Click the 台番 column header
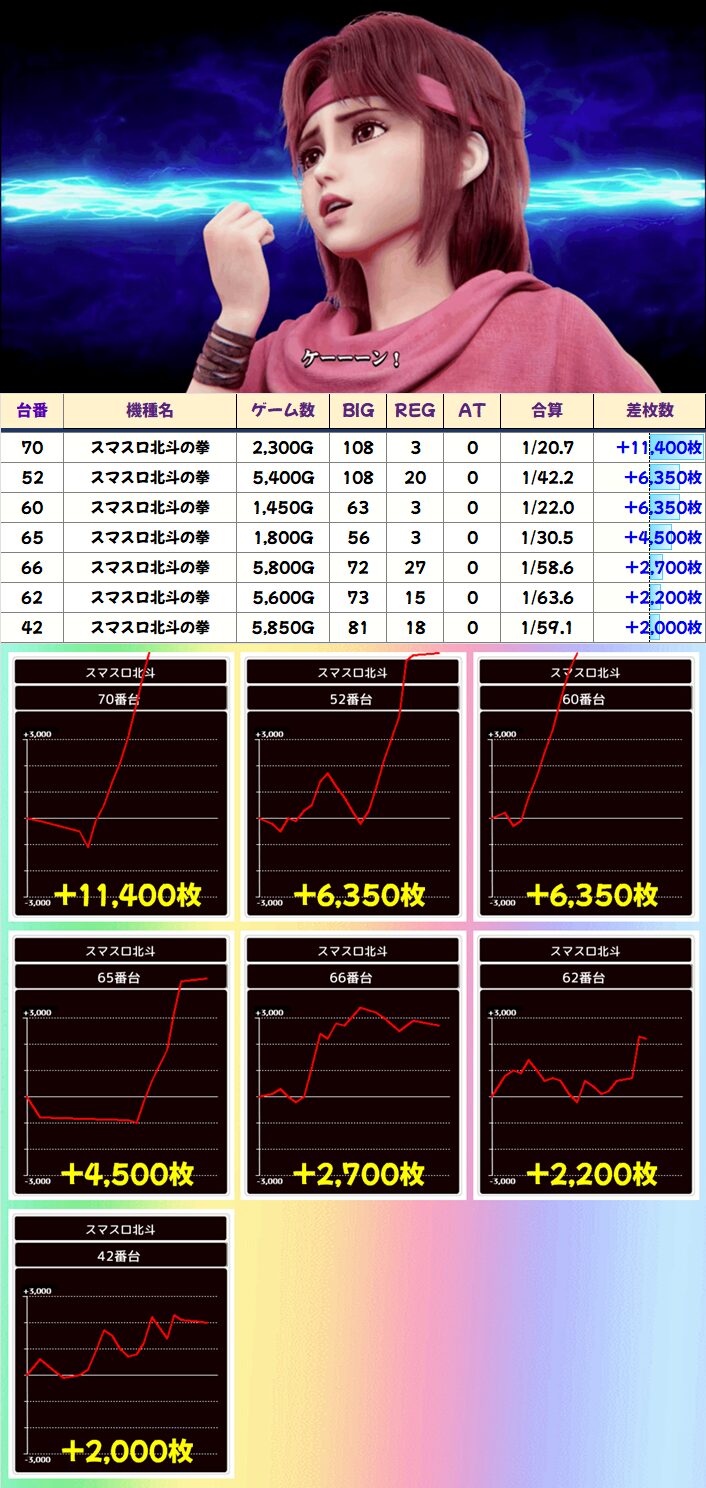 (x=32, y=410)
